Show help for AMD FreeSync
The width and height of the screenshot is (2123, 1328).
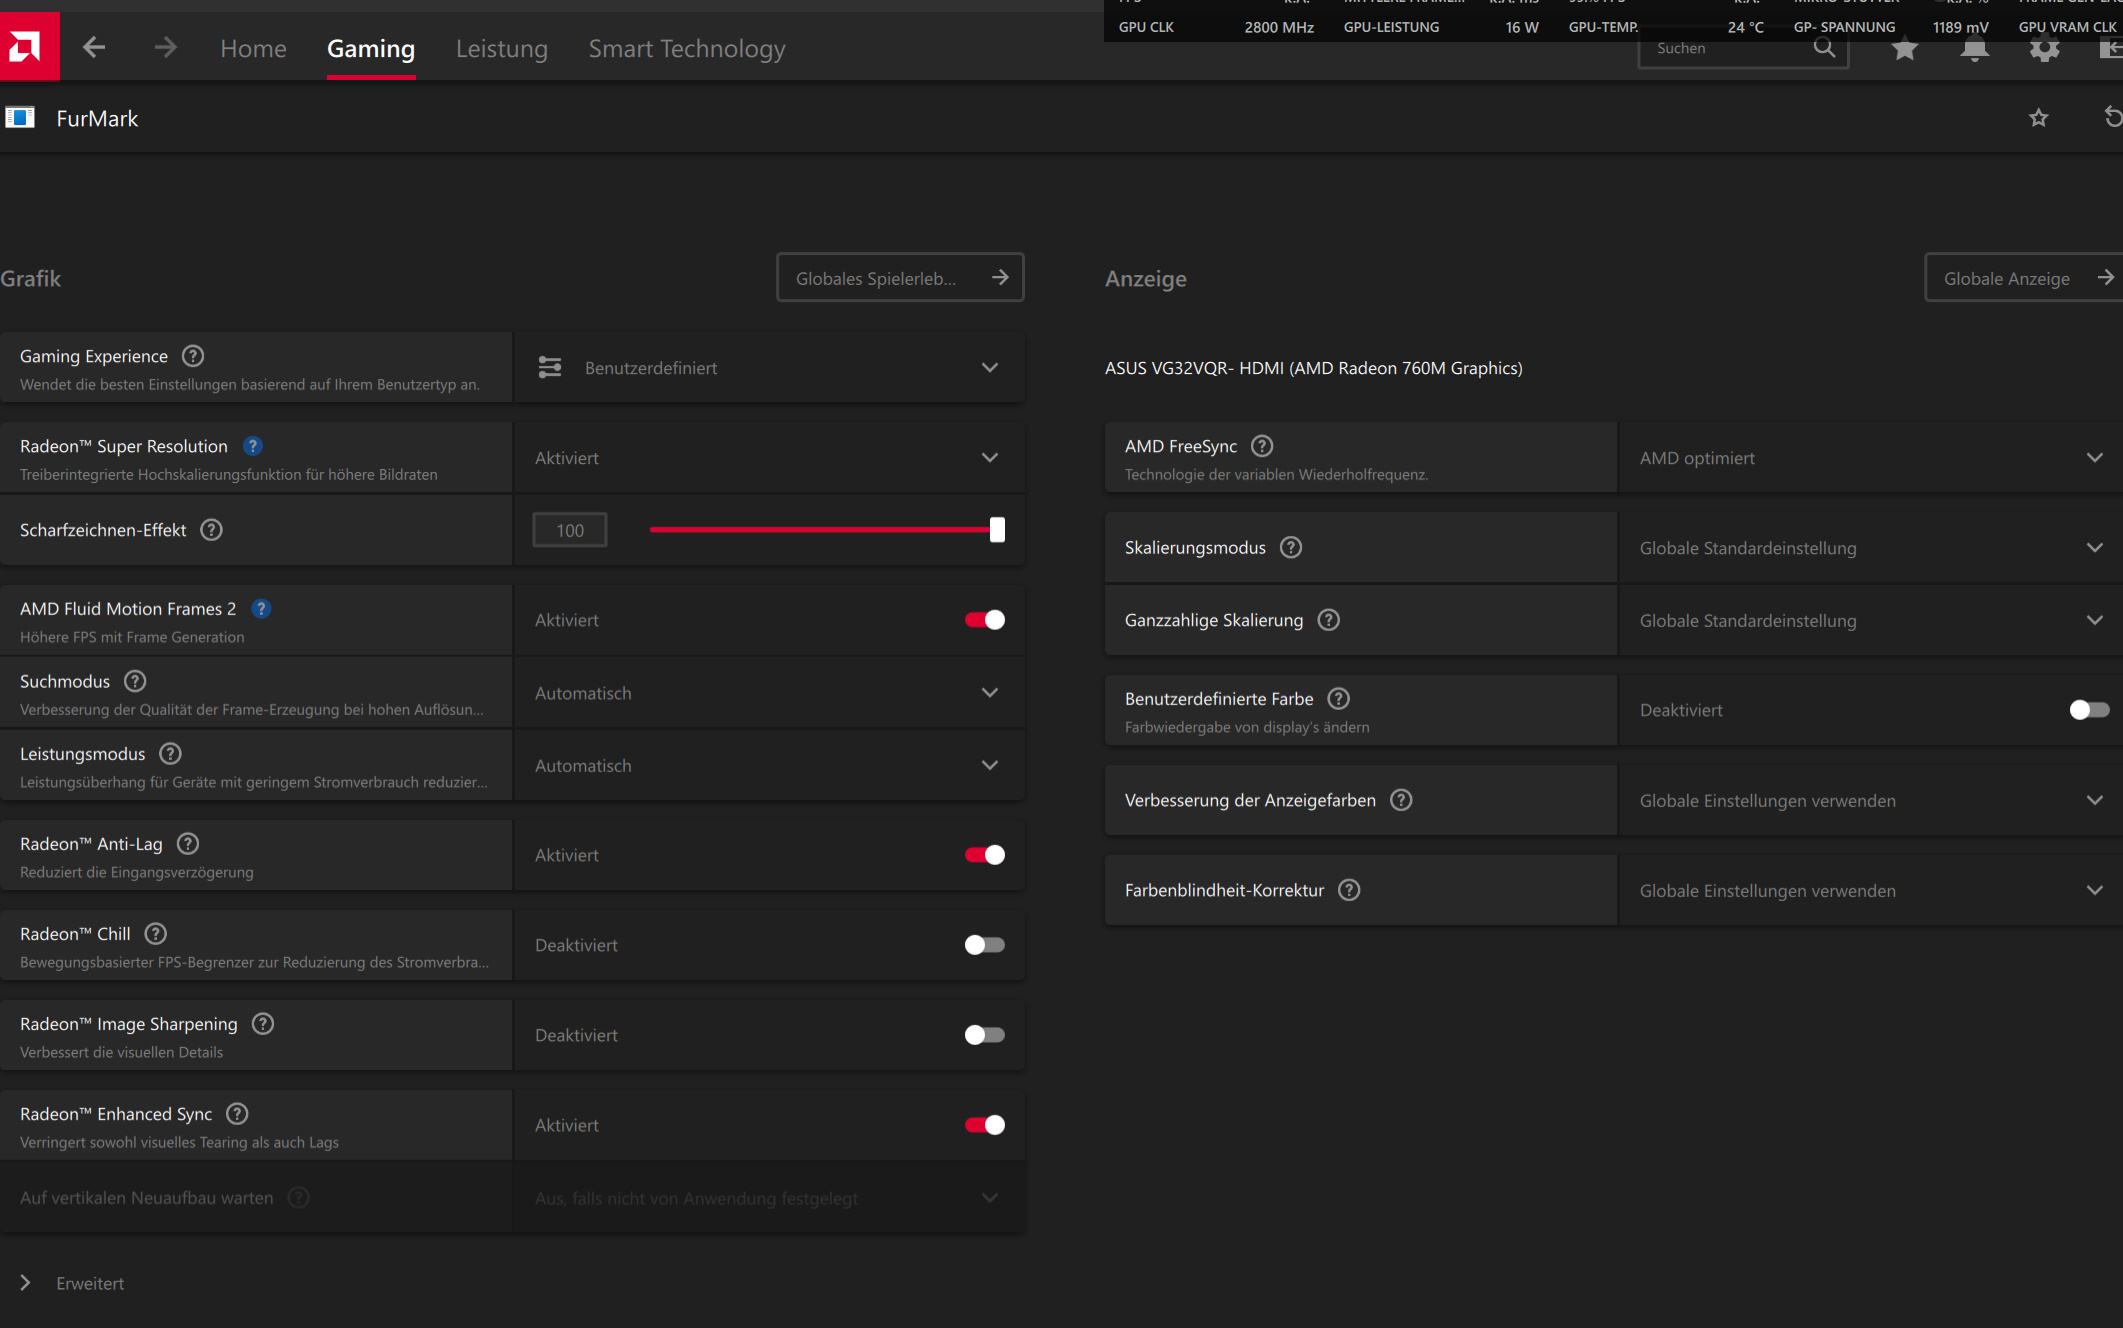click(x=1262, y=446)
